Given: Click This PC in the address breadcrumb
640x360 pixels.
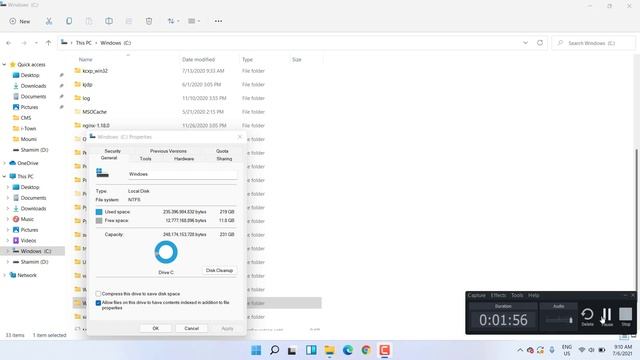Looking at the screenshot, I should point(84,43).
